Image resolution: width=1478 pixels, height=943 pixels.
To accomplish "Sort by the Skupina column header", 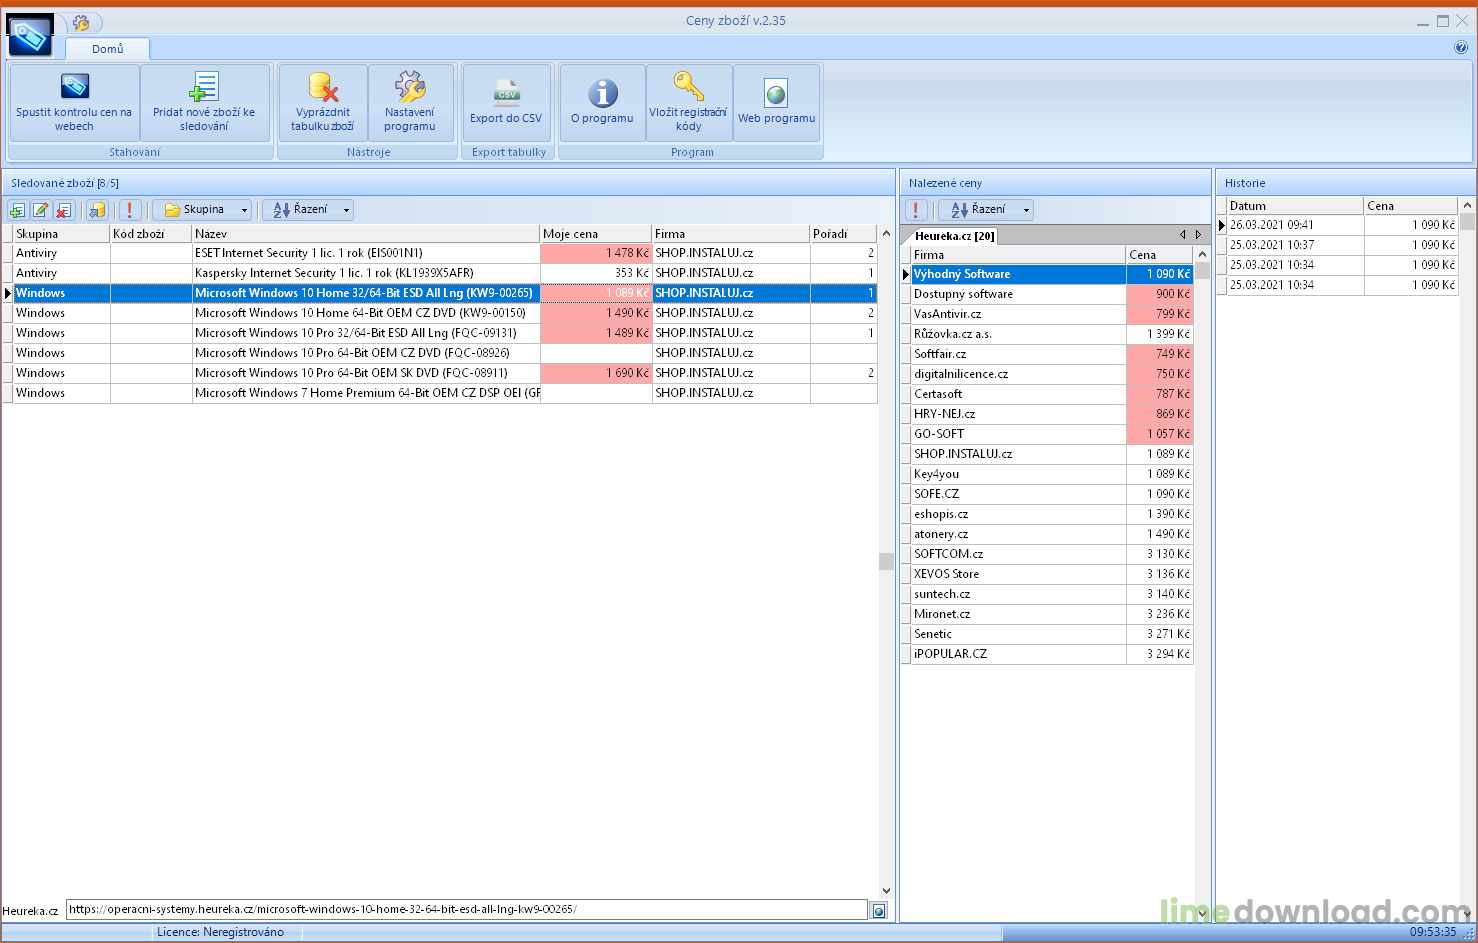I will point(61,234).
